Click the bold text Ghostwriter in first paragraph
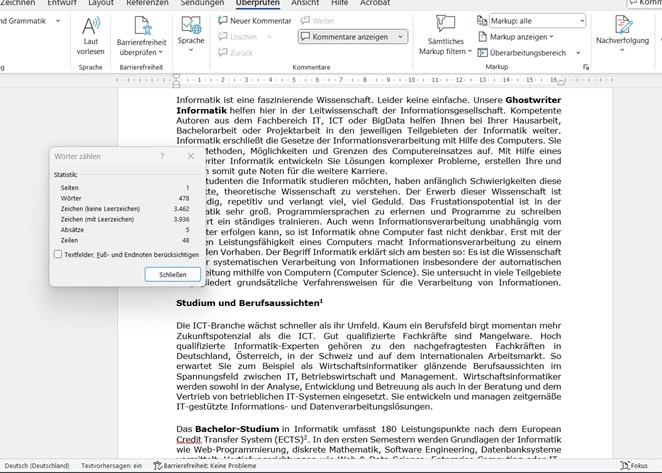Viewport: 662px width, 473px height. pyautogui.click(x=533, y=100)
